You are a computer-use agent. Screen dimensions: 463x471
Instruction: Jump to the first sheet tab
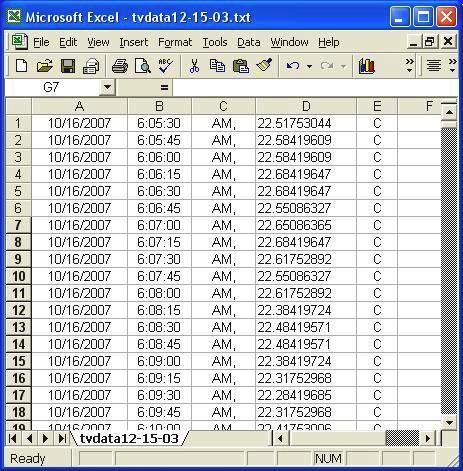pos(13,438)
